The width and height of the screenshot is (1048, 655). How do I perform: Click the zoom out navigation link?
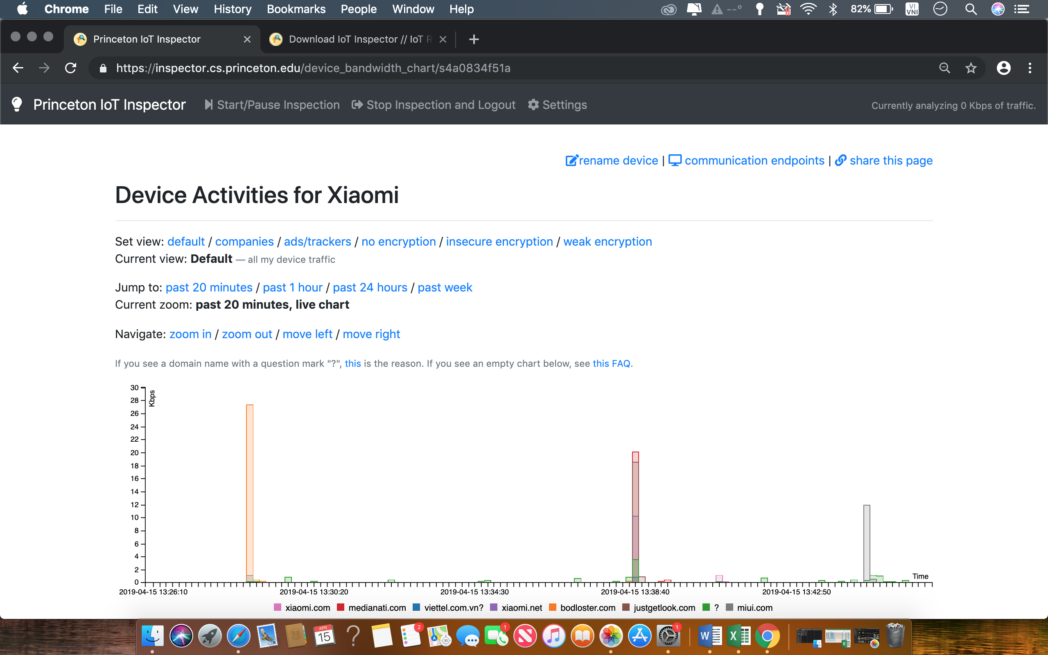247,334
